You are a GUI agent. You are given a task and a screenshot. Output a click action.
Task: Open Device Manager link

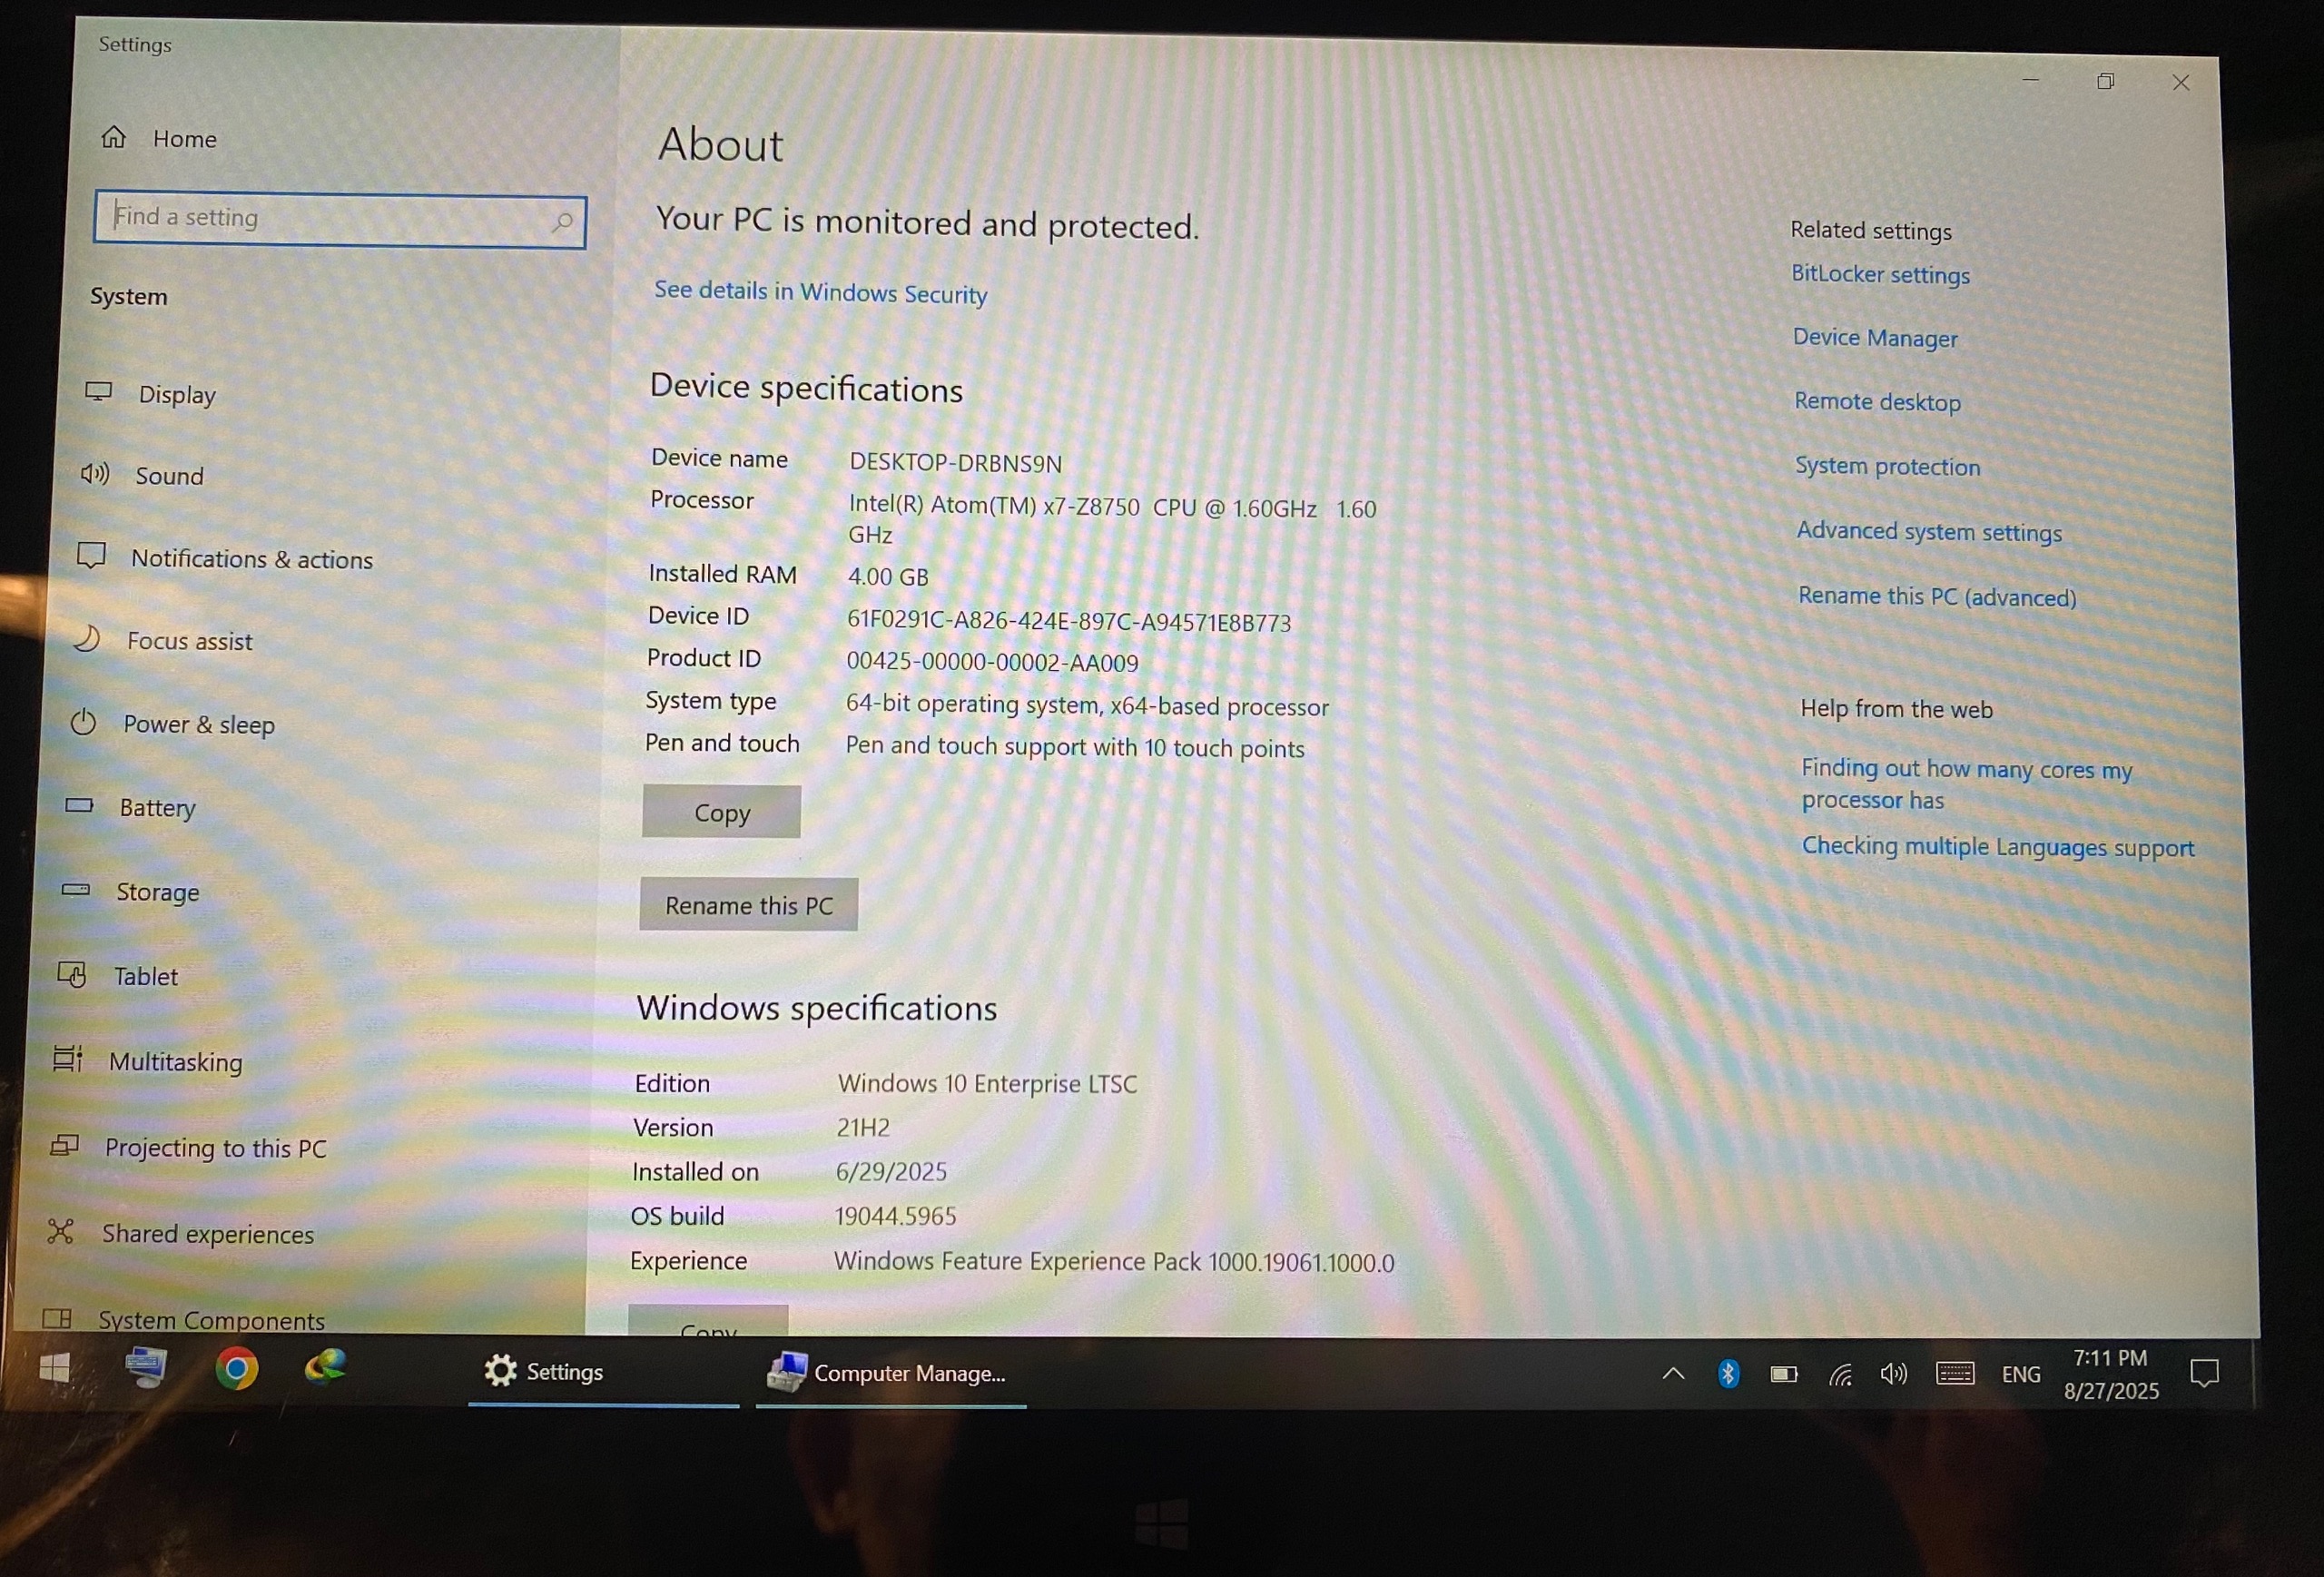coord(1875,338)
